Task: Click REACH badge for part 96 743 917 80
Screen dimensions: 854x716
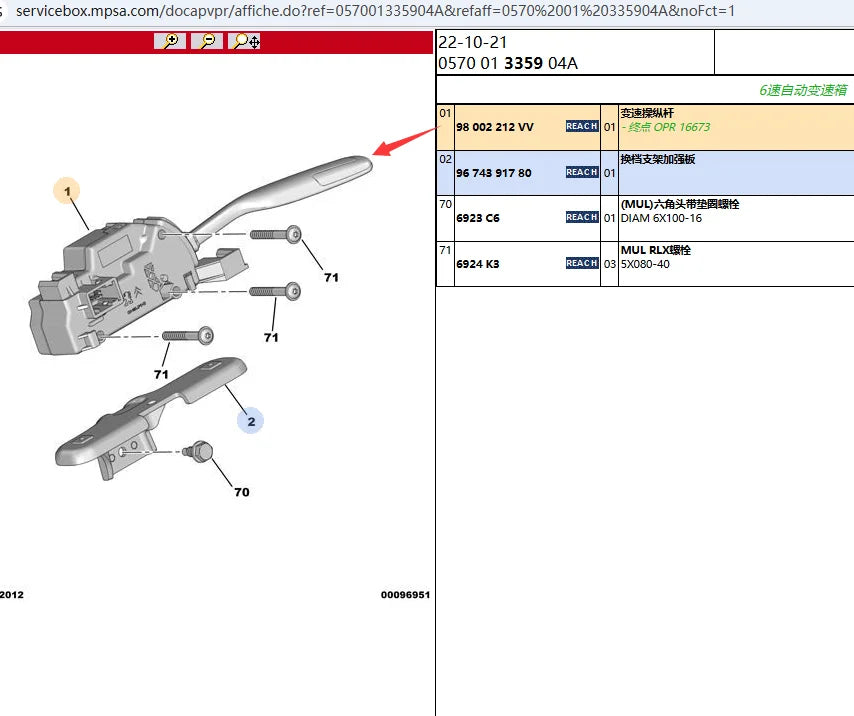Action: point(582,173)
